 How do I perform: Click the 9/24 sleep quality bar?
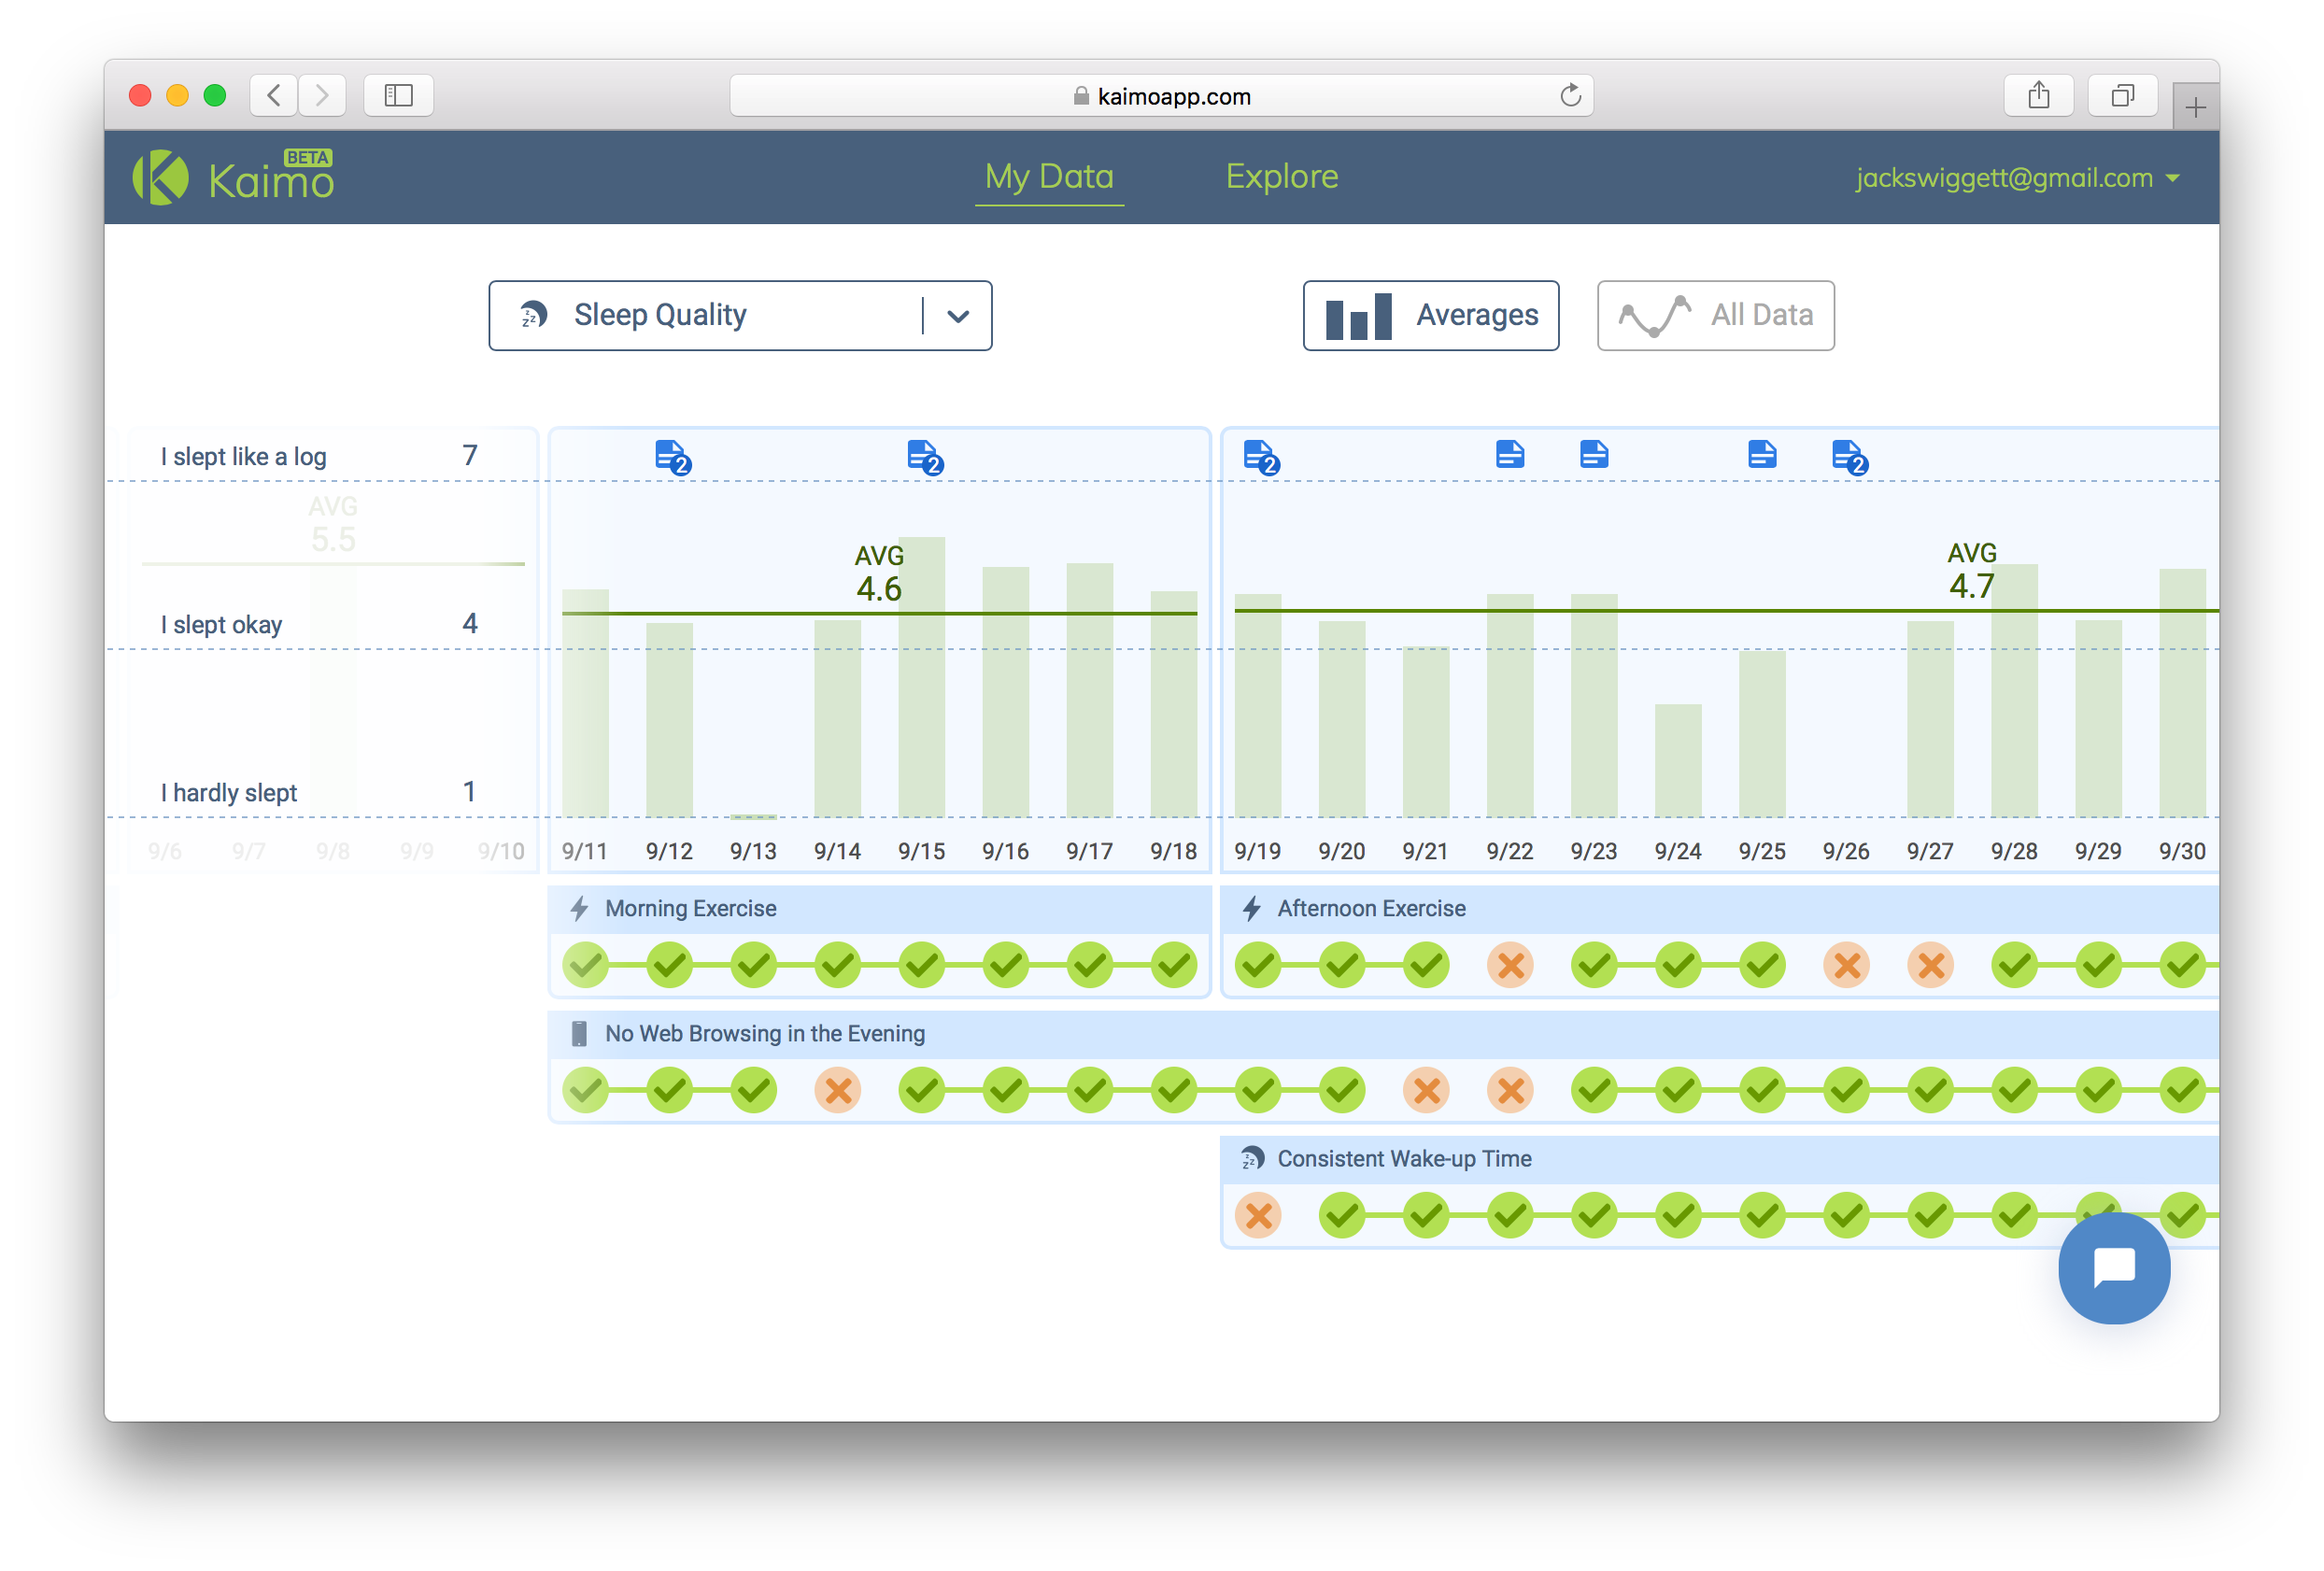pyautogui.click(x=1677, y=760)
